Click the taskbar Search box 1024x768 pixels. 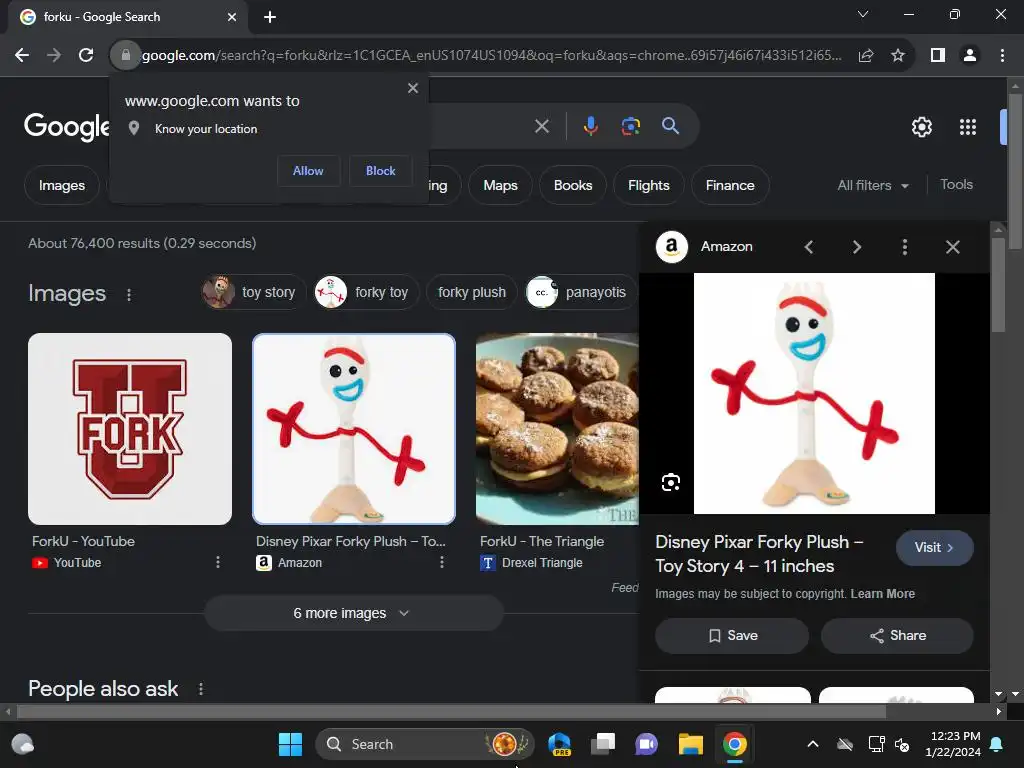[x=424, y=744]
